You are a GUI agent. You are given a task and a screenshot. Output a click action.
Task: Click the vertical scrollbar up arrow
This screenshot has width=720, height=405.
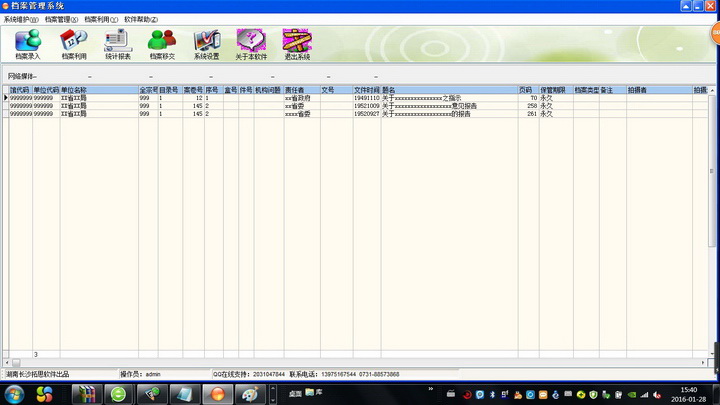pos(712,90)
